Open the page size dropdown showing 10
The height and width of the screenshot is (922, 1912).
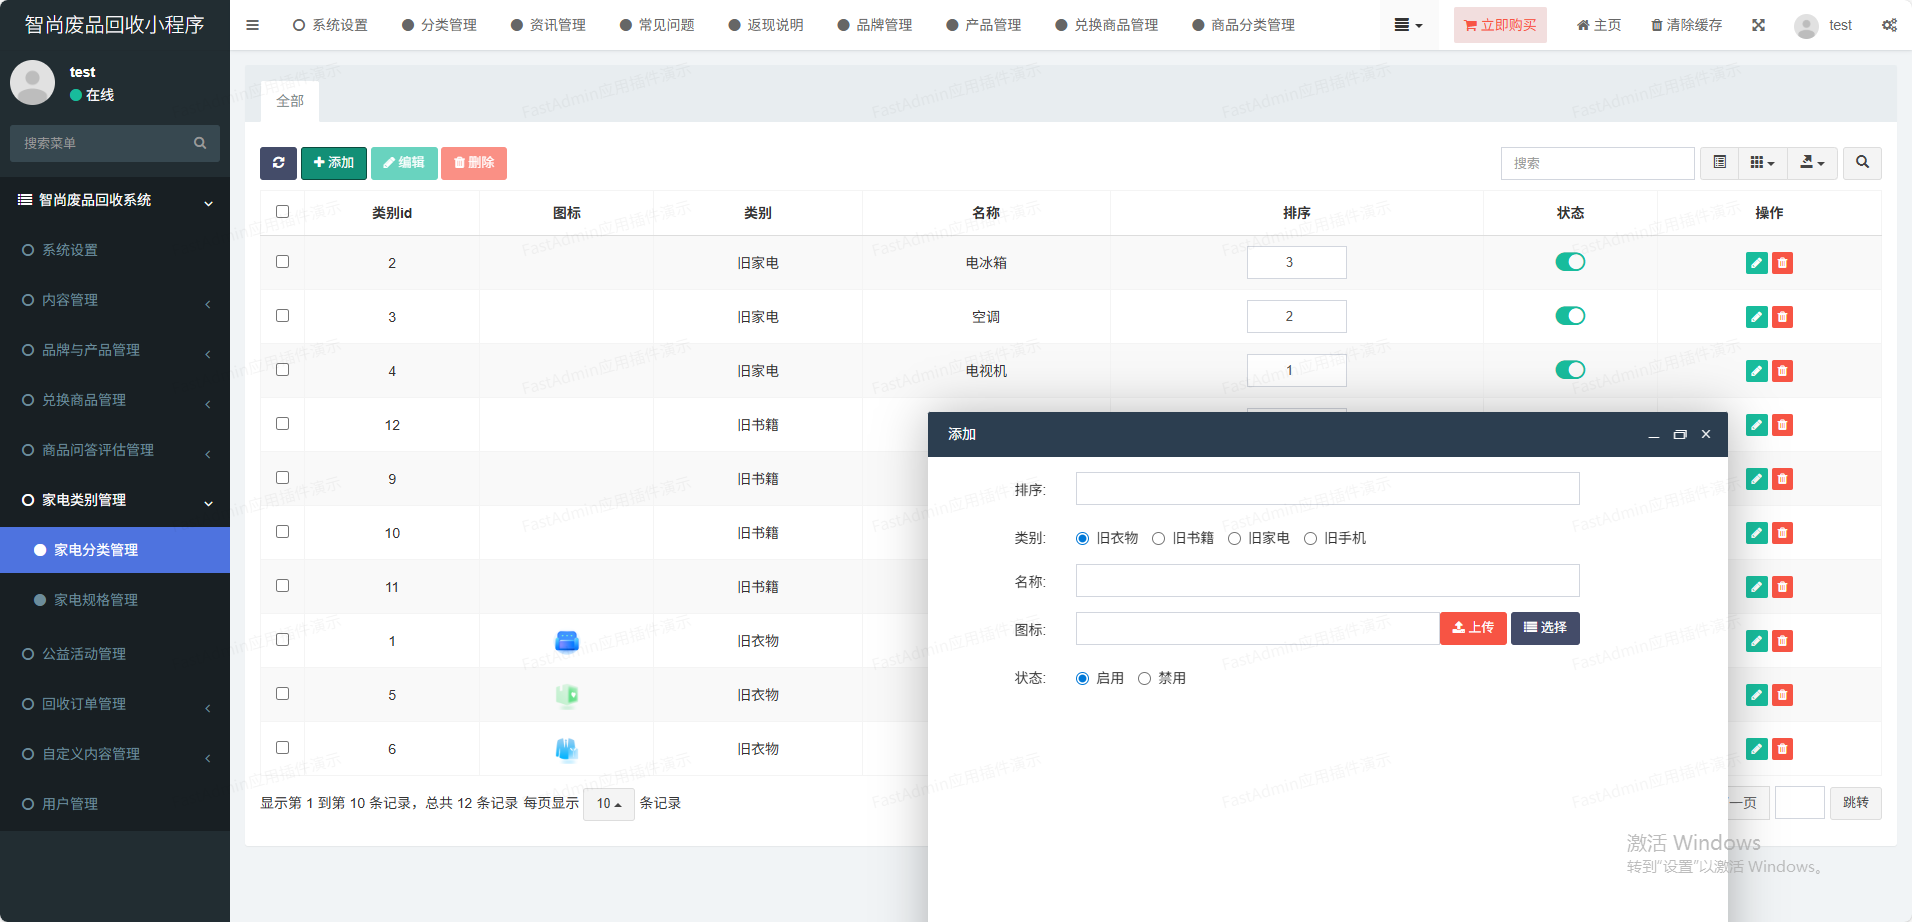(608, 804)
